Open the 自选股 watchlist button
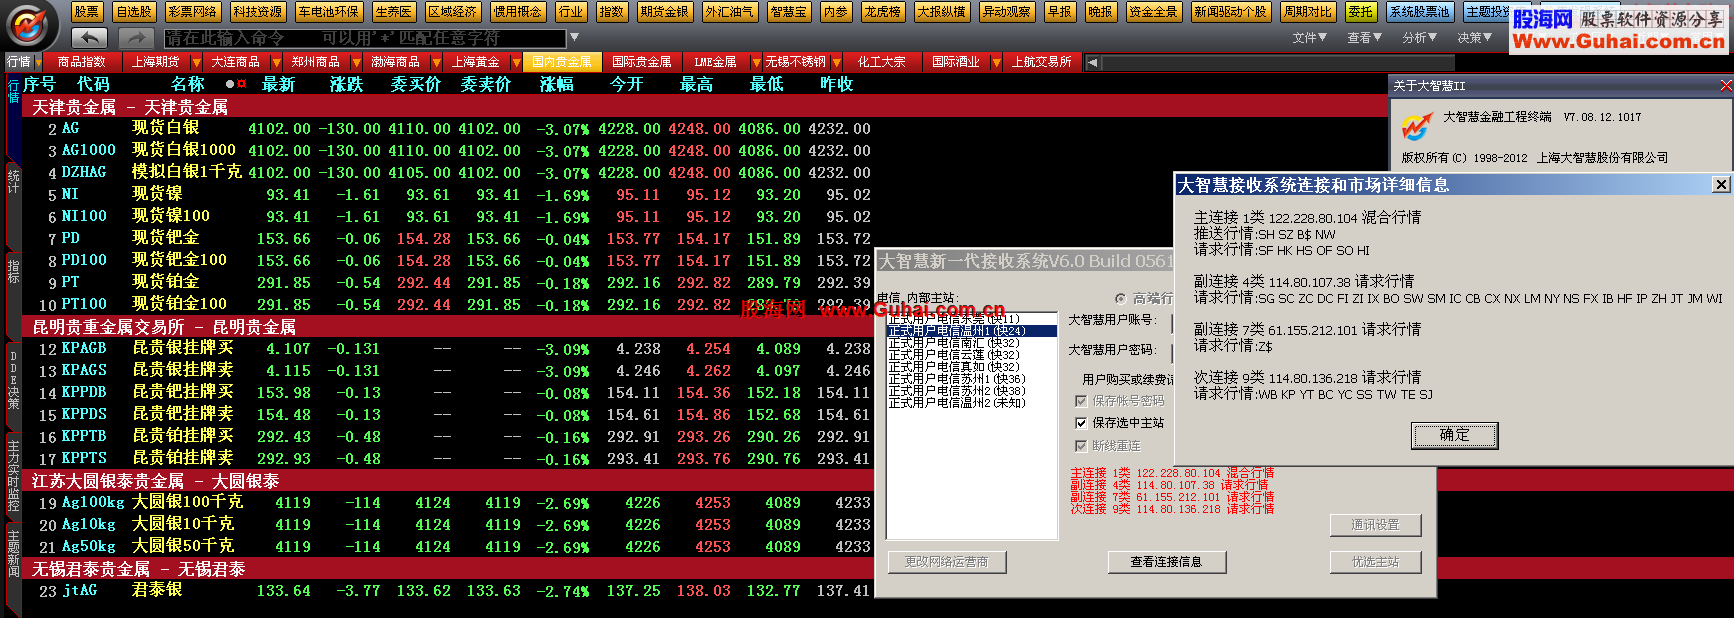This screenshot has width=1734, height=618. tap(134, 12)
